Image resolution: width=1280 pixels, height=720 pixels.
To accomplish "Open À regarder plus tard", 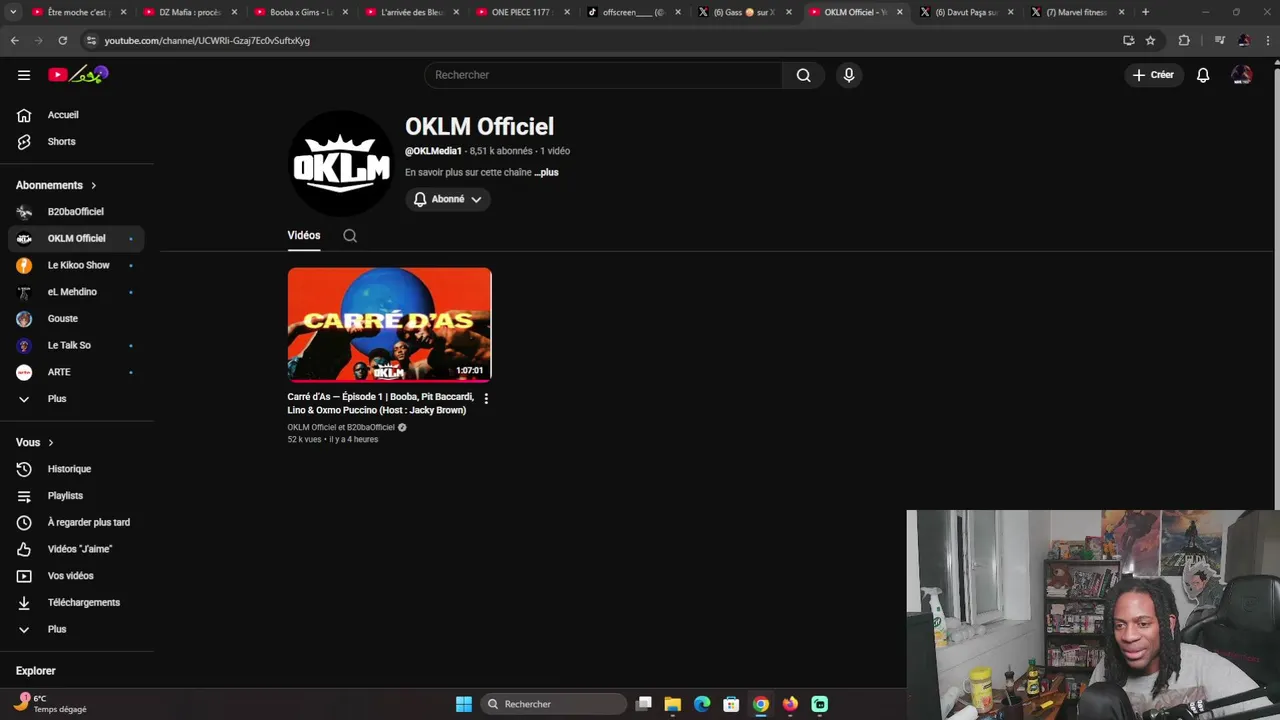I will point(77,522).
